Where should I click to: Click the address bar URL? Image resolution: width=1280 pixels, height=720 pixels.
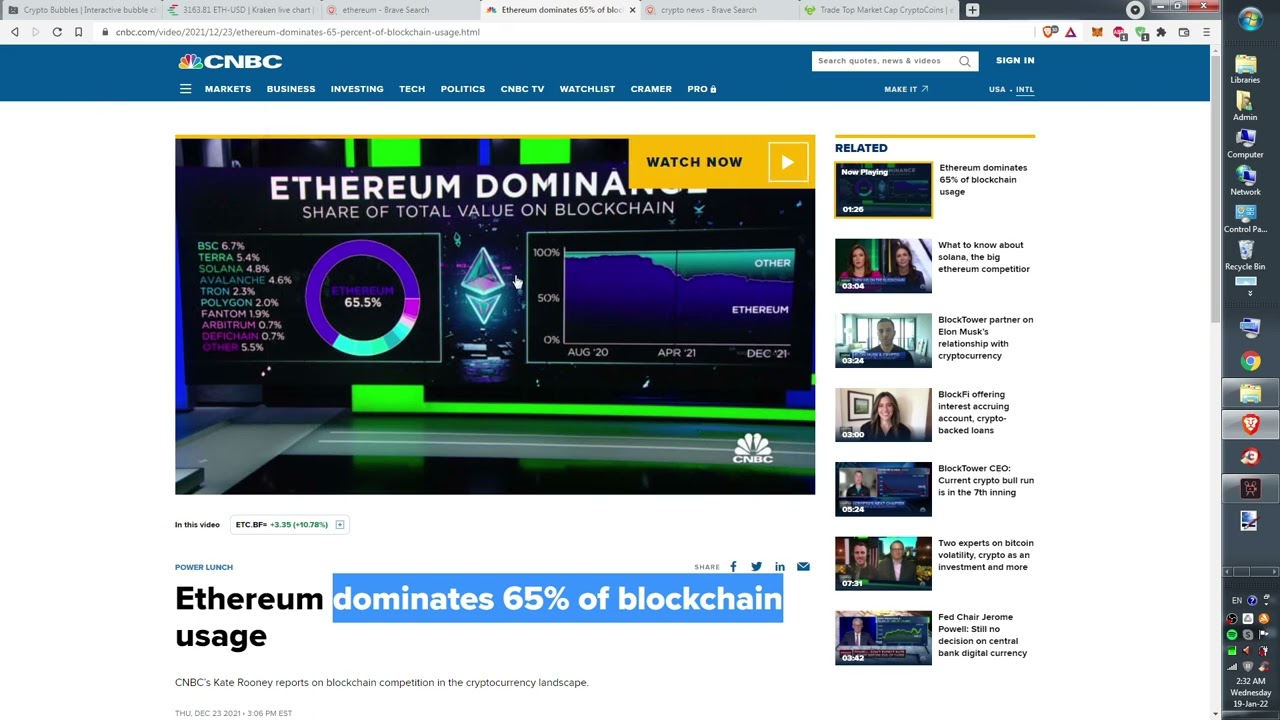(x=298, y=32)
